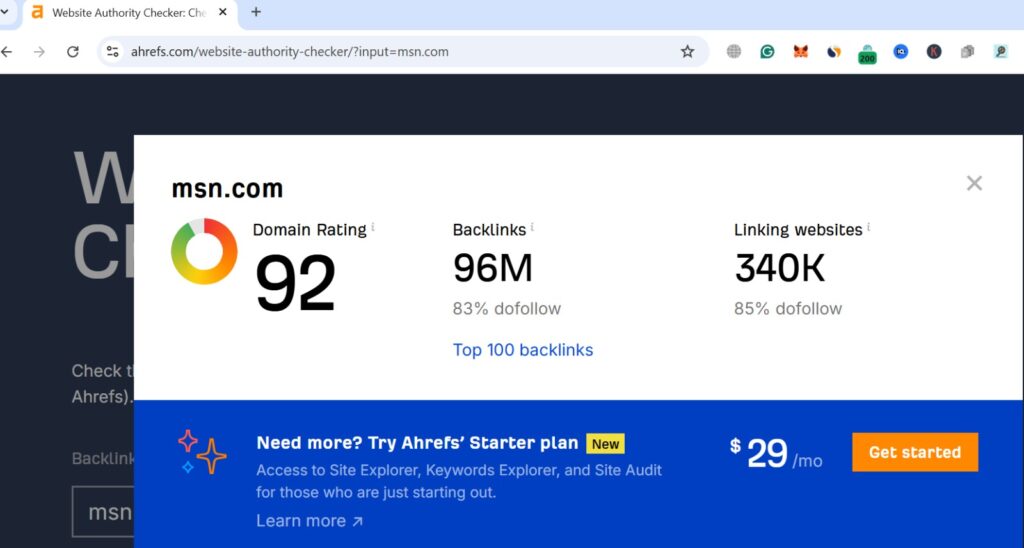Image resolution: width=1024 pixels, height=548 pixels.
Task: Click the Linking websites label
Action: pos(798,230)
